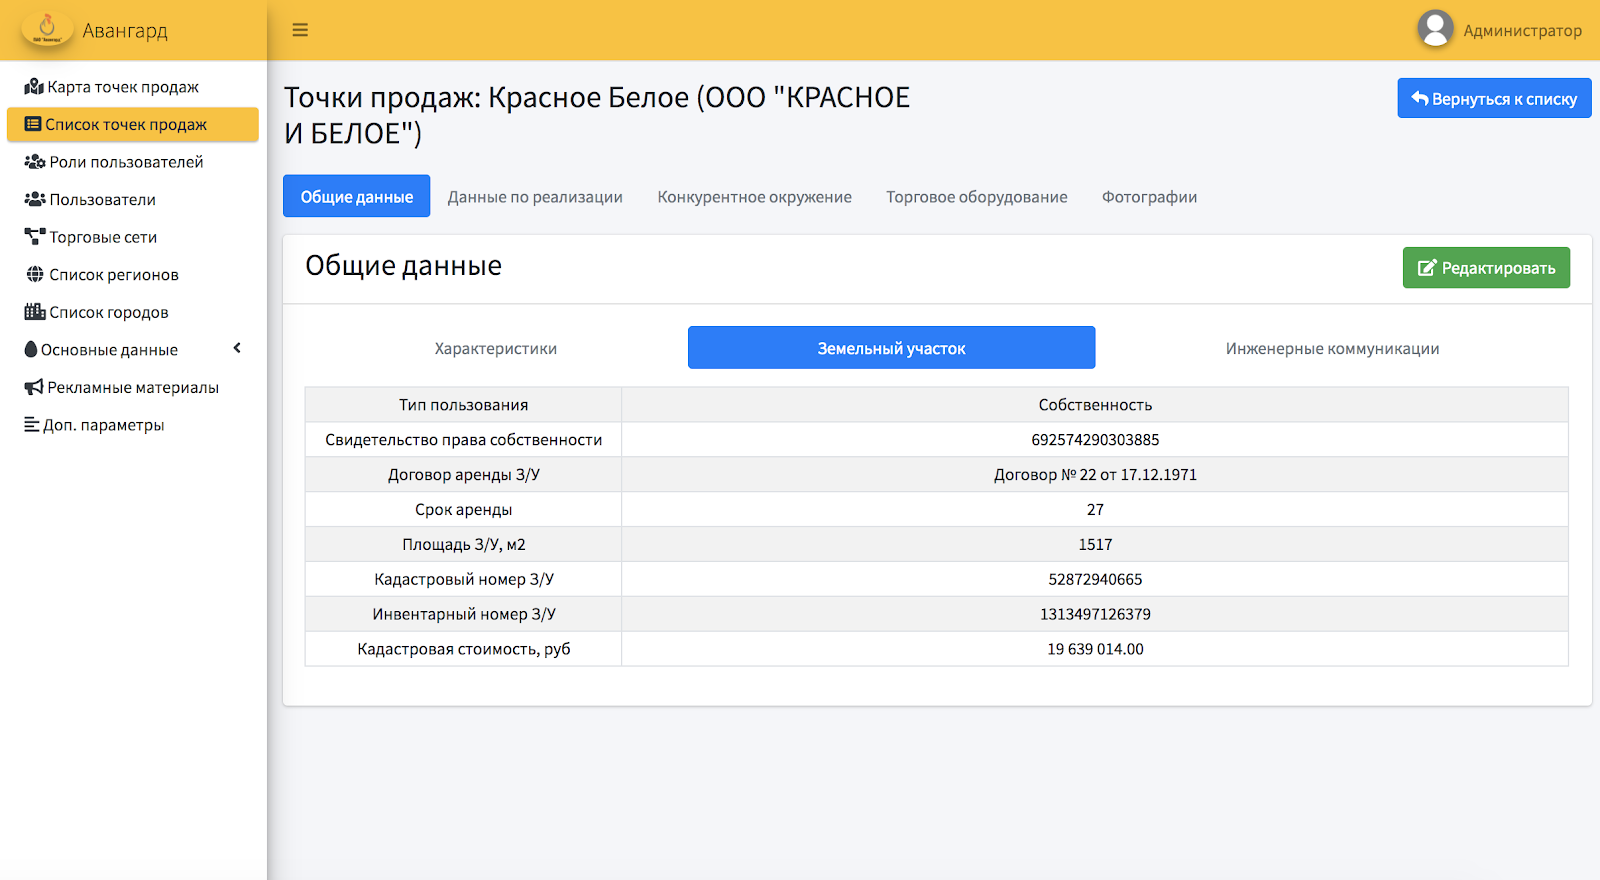The height and width of the screenshot is (880, 1600).
Task: Click the users-cog icon beside Роли пользователей
Action: pyautogui.click(x=35, y=162)
